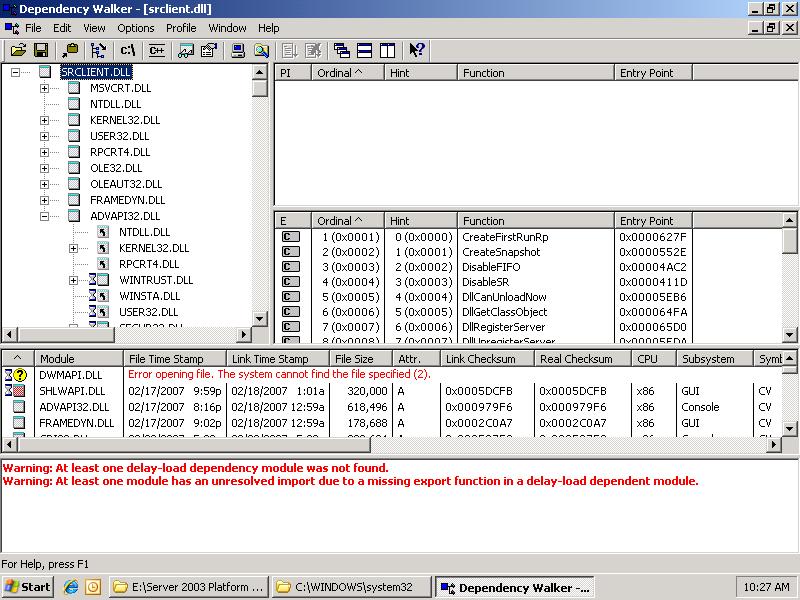Image resolution: width=800 pixels, height=600 pixels.
Task: Open System Information from the toolbar
Action: [x=238, y=50]
